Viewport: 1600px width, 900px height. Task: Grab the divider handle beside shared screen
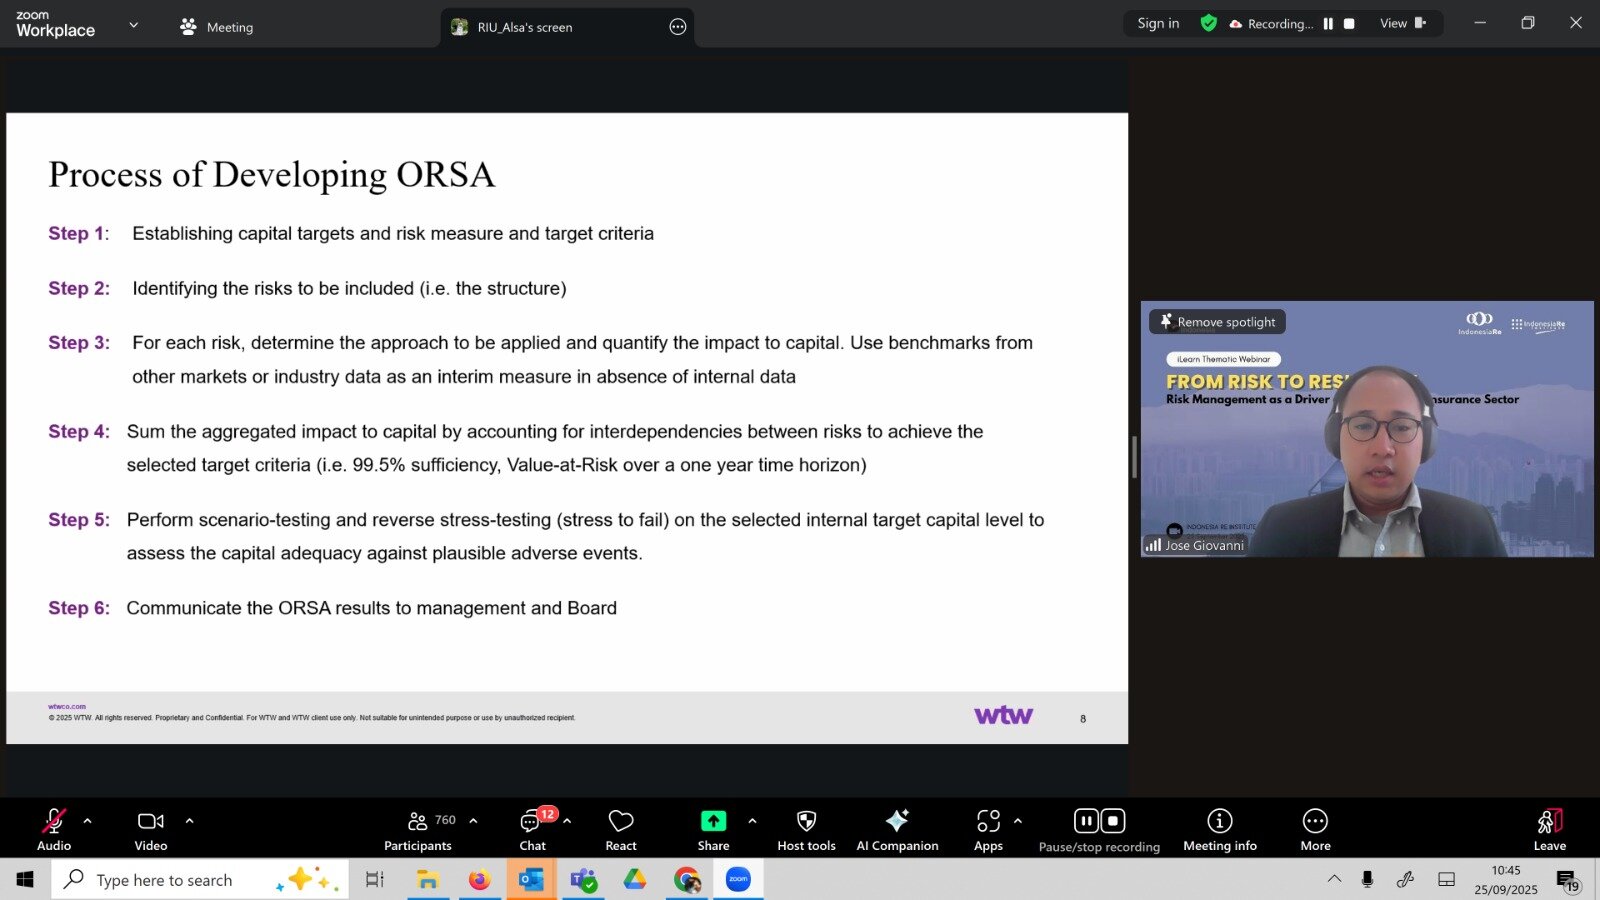[1134, 457]
